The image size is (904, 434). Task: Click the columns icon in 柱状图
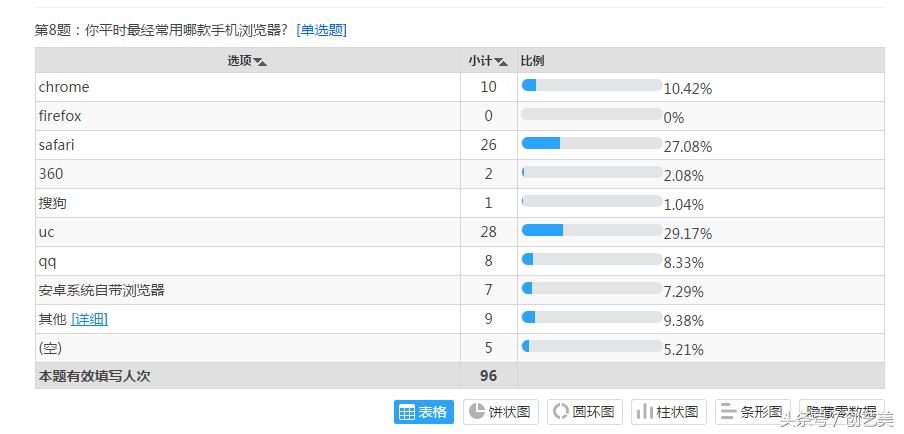click(x=645, y=412)
